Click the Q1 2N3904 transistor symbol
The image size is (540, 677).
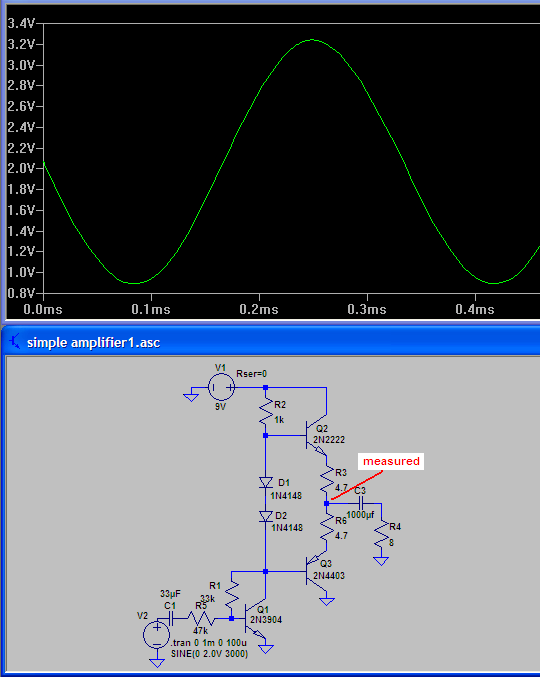[256, 619]
